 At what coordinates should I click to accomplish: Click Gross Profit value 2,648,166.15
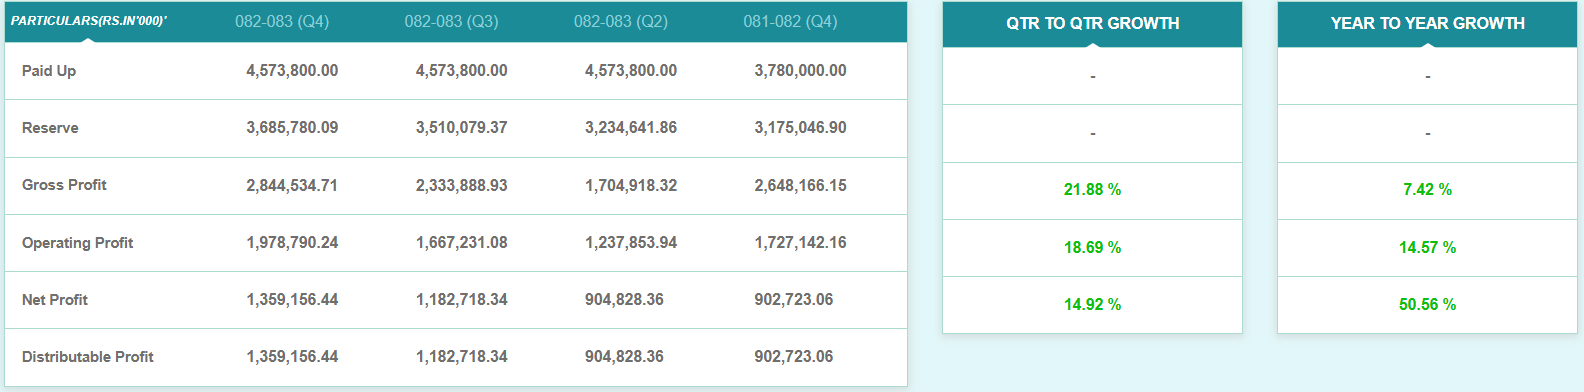point(800,185)
